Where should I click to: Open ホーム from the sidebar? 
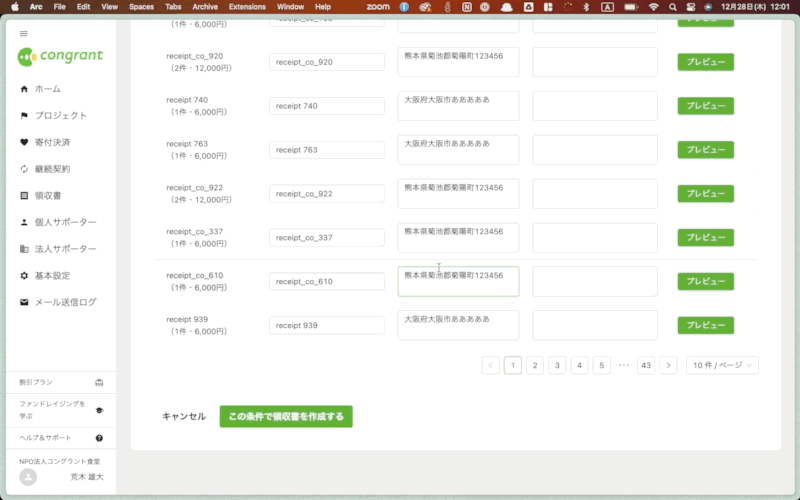pyautogui.click(x=47, y=89)
